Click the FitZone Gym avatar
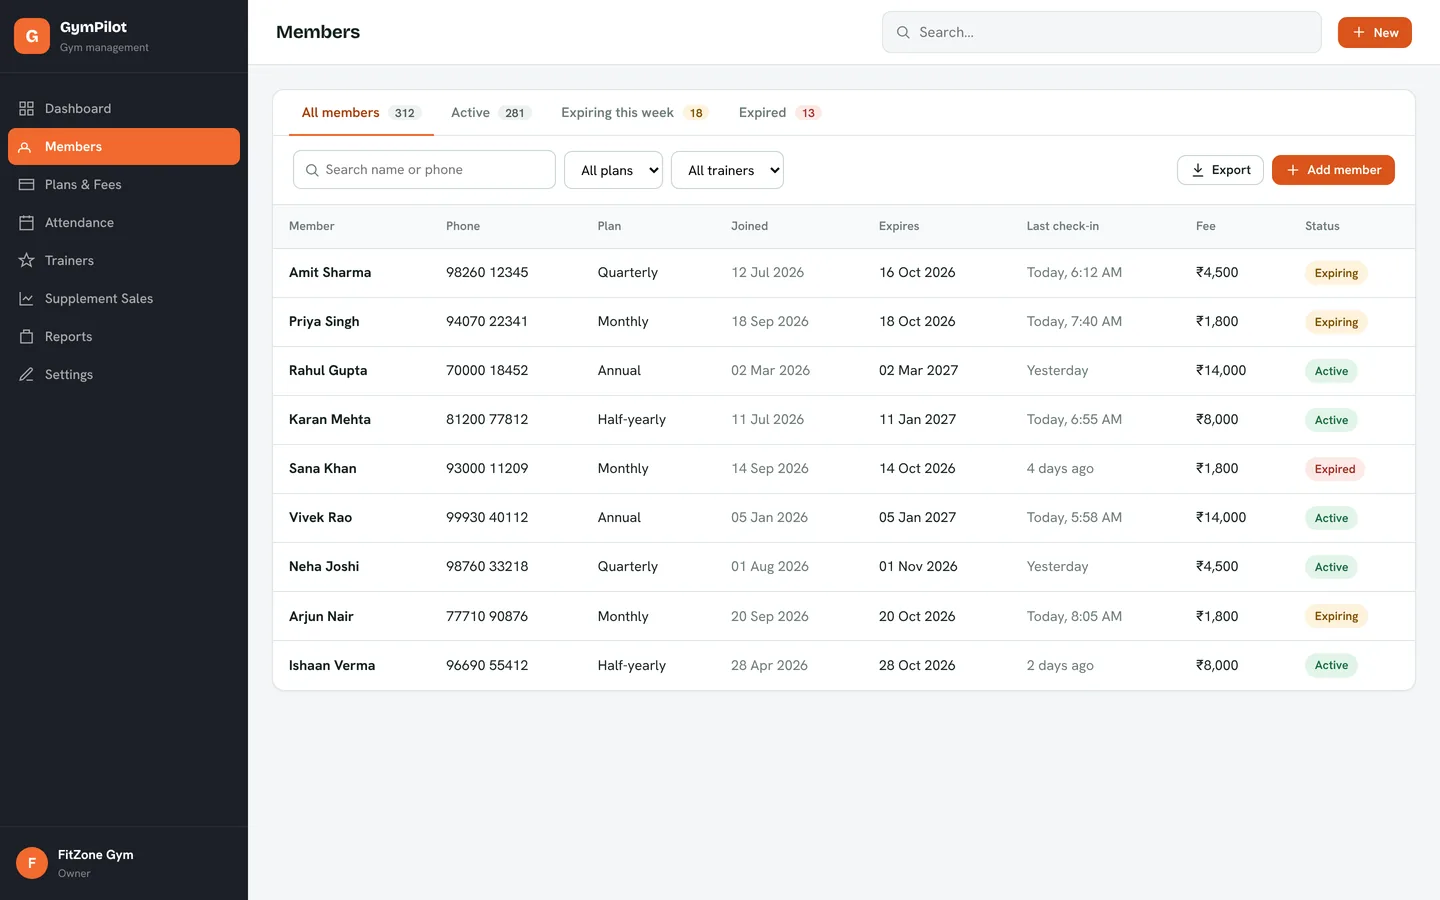 (x=32, y=863)
